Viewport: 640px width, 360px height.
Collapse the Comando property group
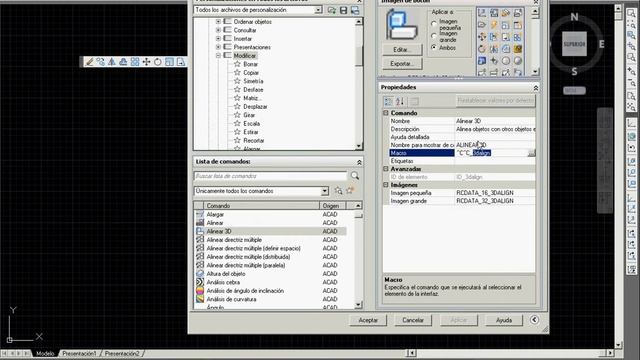tap(386, 113)
